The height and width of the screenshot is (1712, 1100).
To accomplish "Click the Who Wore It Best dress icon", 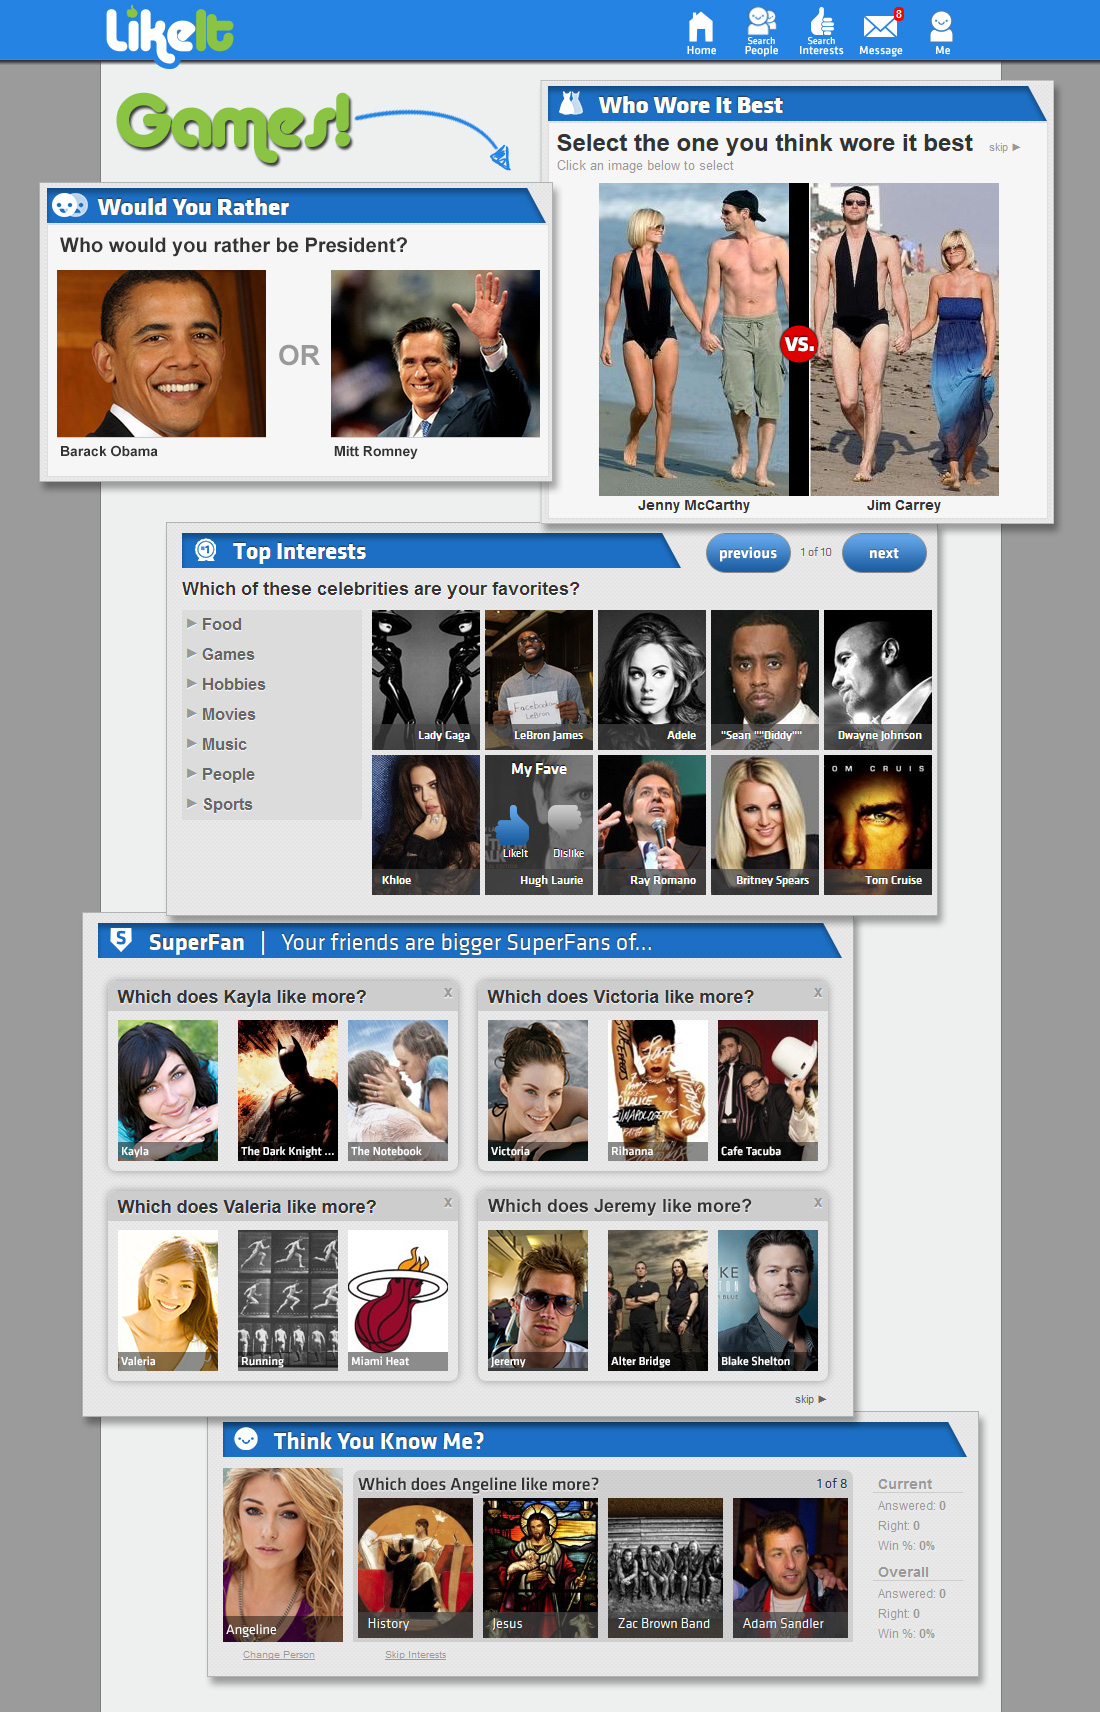I will point(571,103).
